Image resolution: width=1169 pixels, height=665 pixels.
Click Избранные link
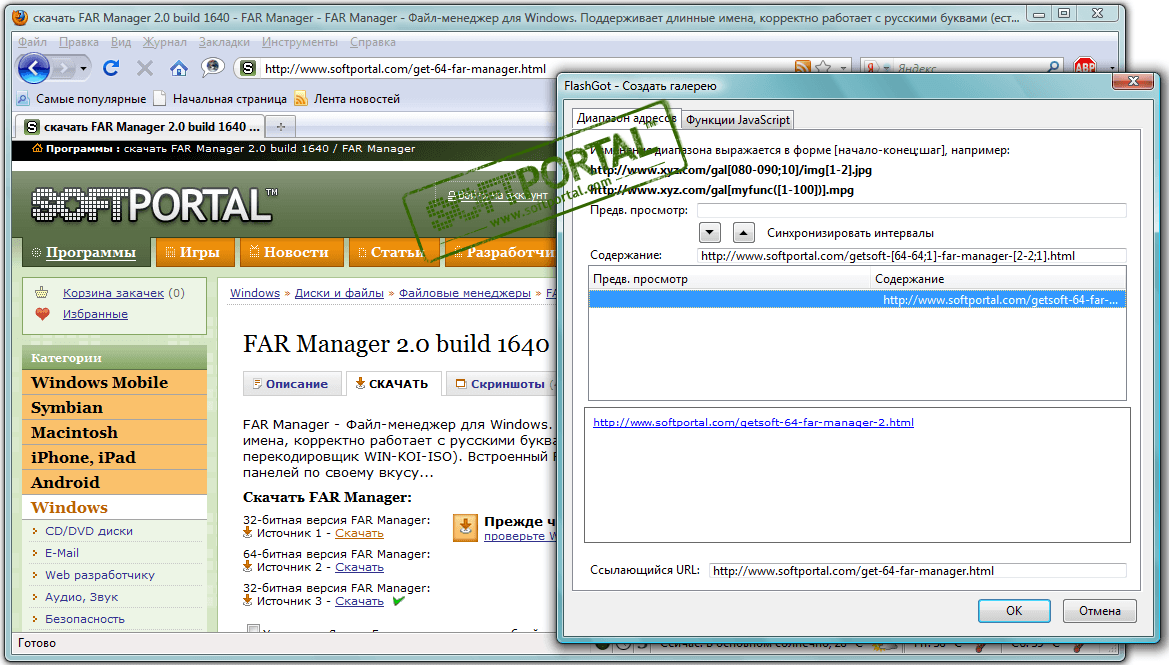pos(95,314)
